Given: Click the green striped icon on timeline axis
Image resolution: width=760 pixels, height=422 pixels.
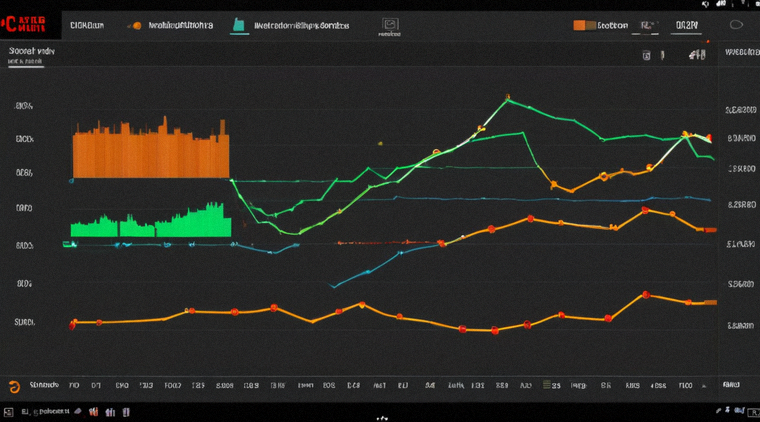Looking at the screenshot, I should point(546,385).
